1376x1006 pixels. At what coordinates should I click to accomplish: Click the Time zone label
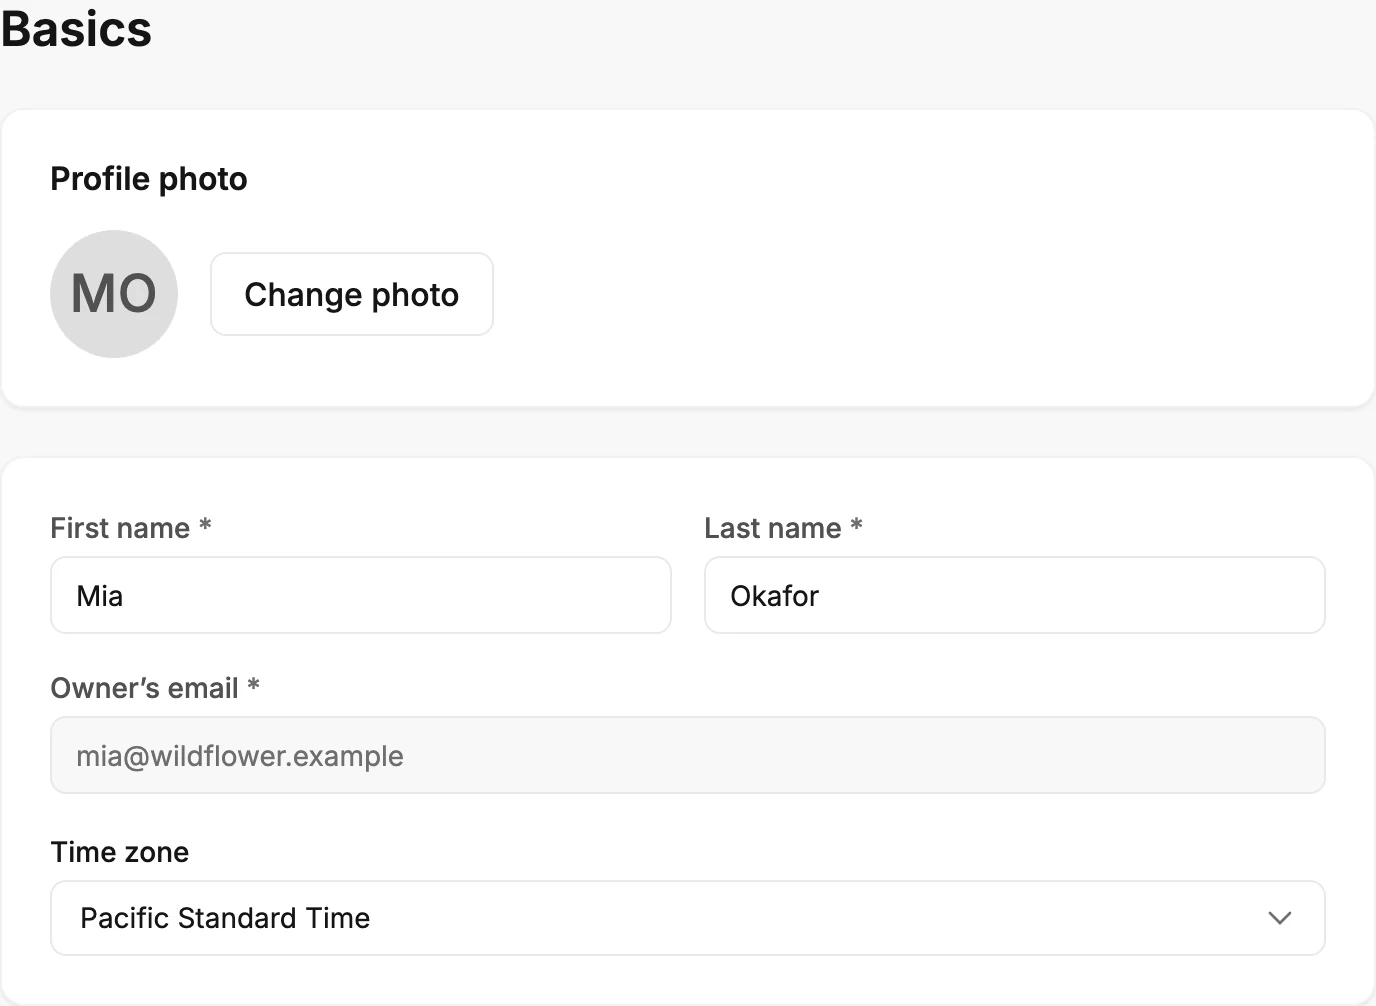tap(120, 852)
